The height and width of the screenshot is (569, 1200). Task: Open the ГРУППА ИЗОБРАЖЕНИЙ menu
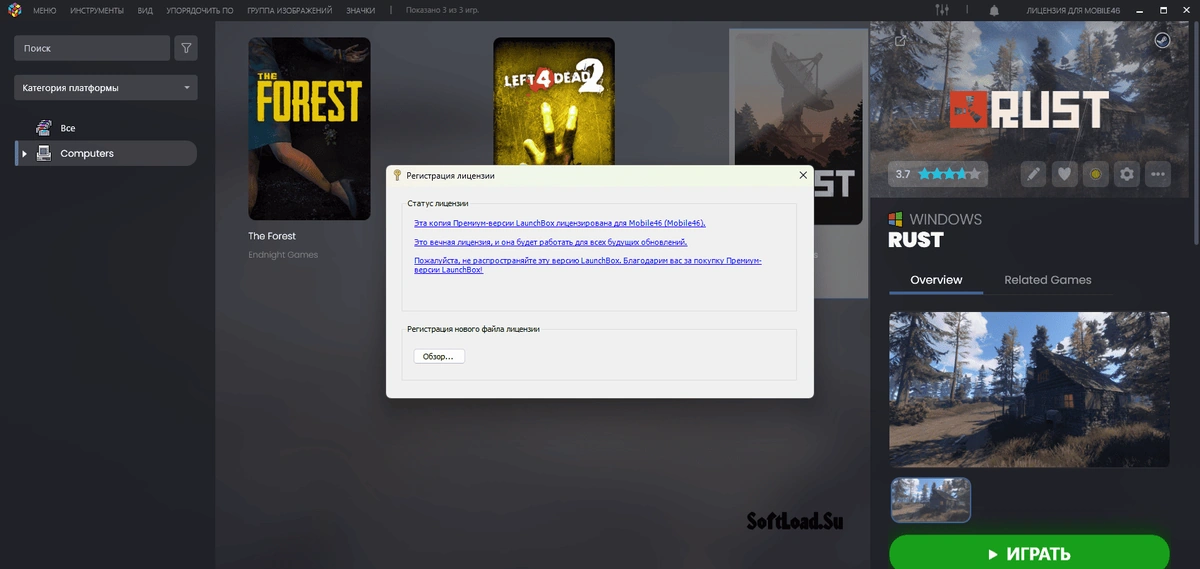point(289,10)
